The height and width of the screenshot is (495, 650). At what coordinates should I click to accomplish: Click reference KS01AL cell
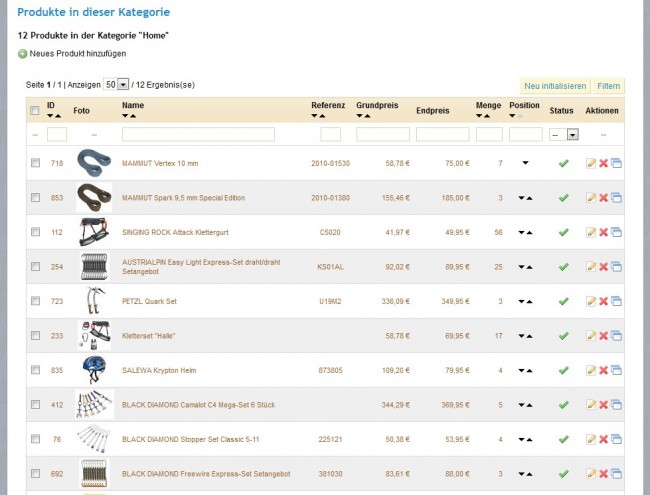[330, 267]
